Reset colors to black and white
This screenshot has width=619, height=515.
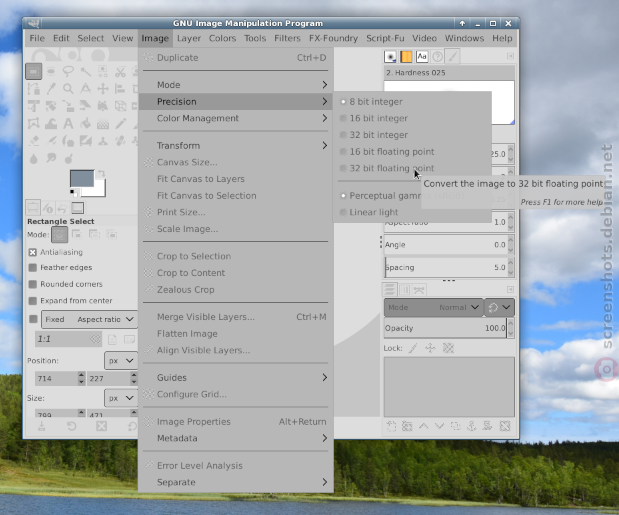(x=73, y=192)
